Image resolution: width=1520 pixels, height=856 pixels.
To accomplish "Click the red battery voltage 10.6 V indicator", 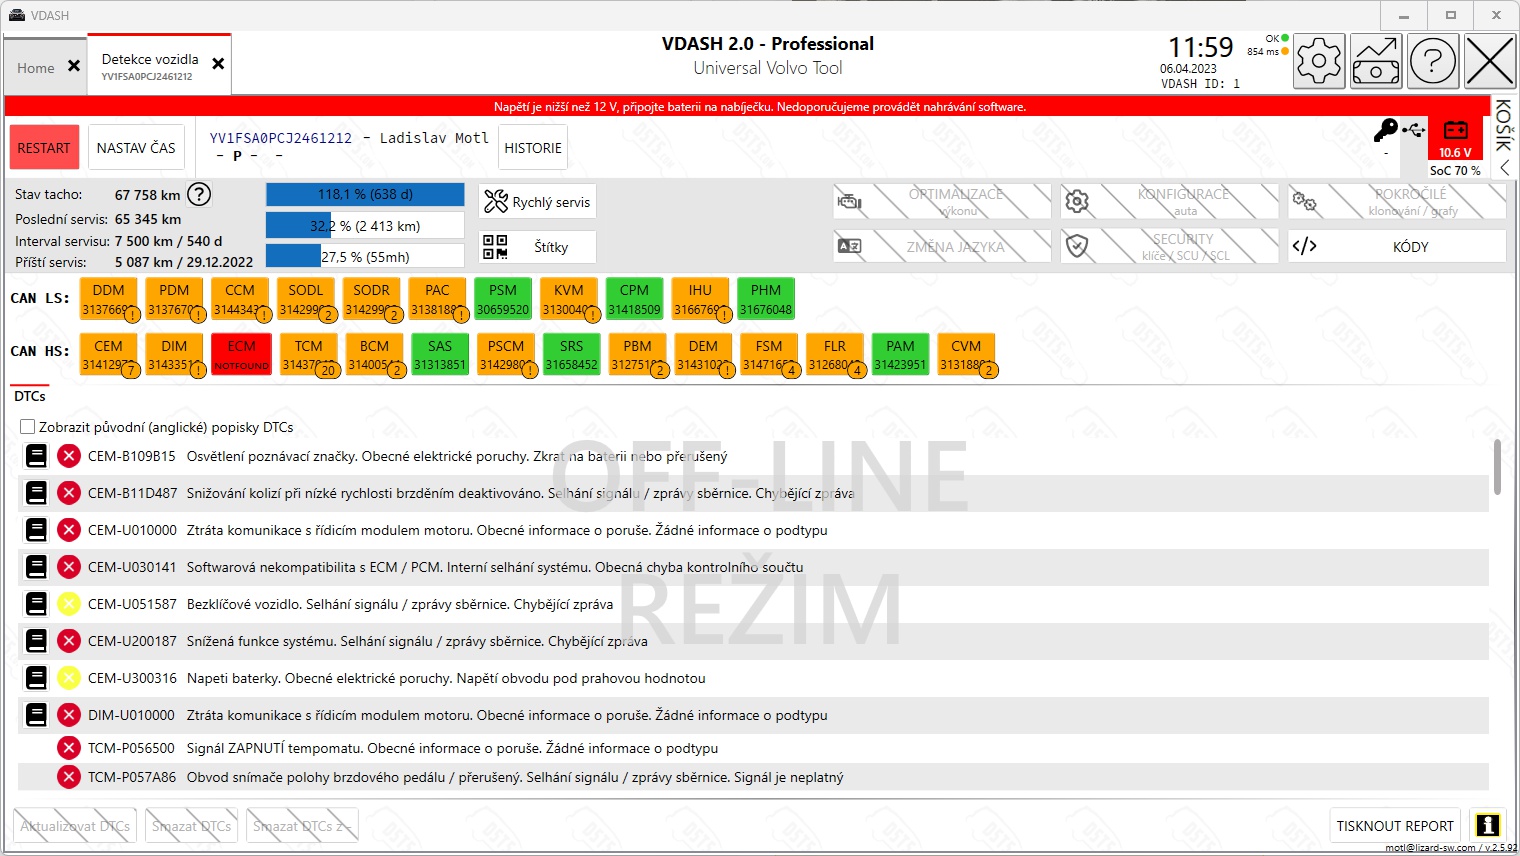I will tap(1455, 139).
